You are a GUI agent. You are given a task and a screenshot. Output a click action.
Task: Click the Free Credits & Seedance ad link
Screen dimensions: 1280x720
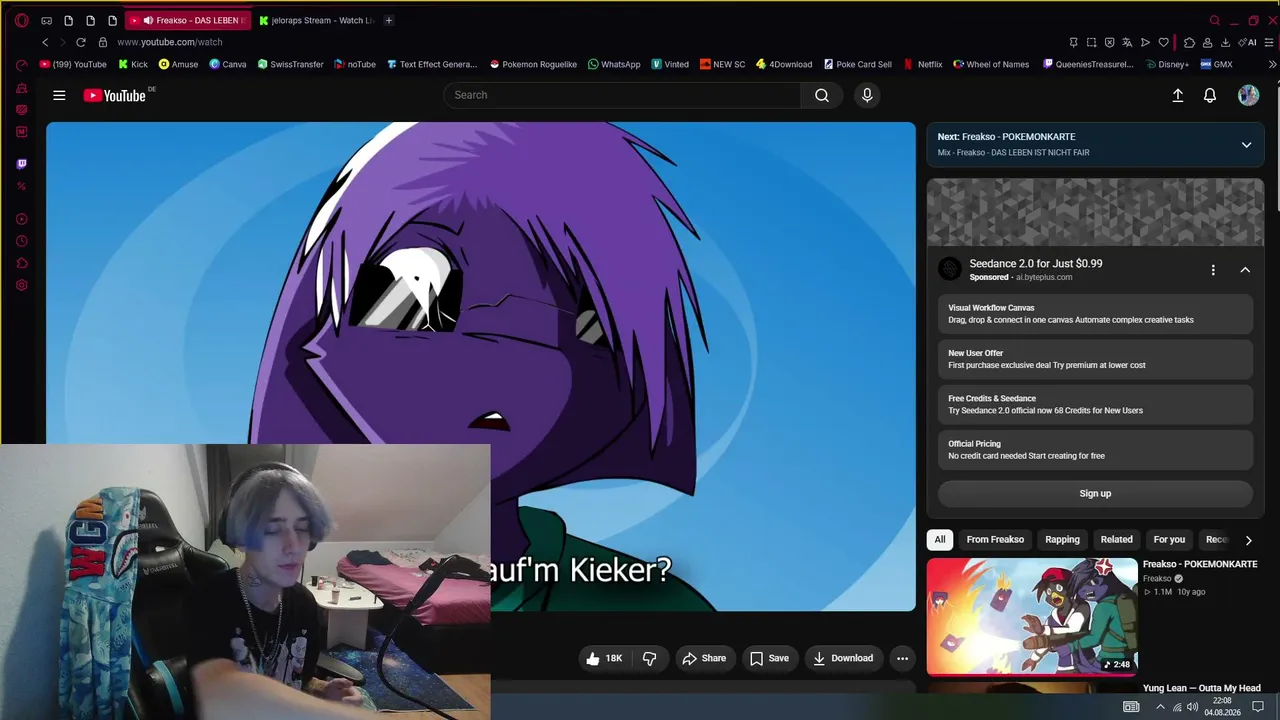coord(1095,404)
